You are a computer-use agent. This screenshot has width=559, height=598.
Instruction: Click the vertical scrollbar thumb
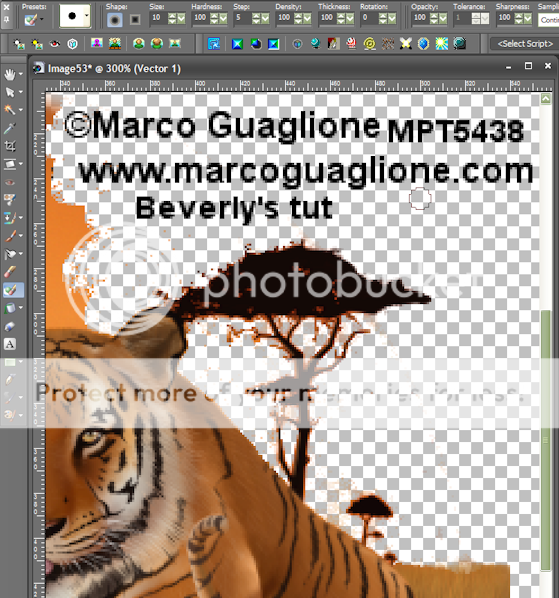point(546,439)
